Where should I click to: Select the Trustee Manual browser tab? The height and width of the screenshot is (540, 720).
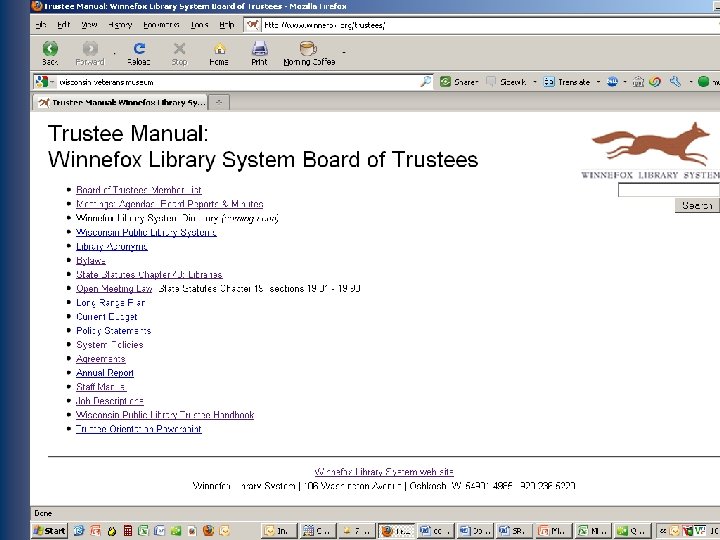[x=120, y=102]
